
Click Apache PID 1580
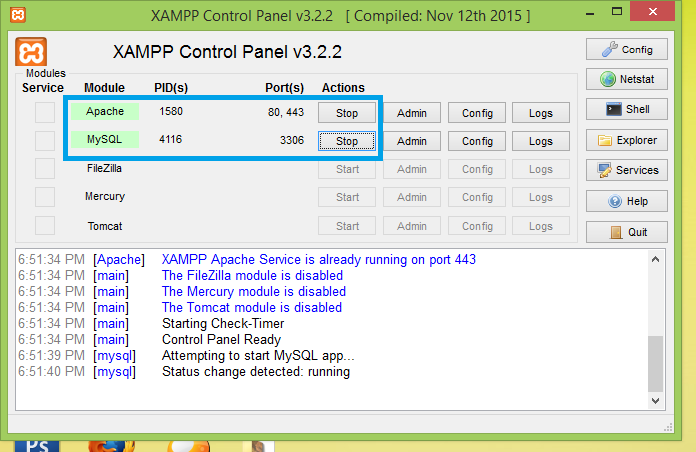[171, 111]
